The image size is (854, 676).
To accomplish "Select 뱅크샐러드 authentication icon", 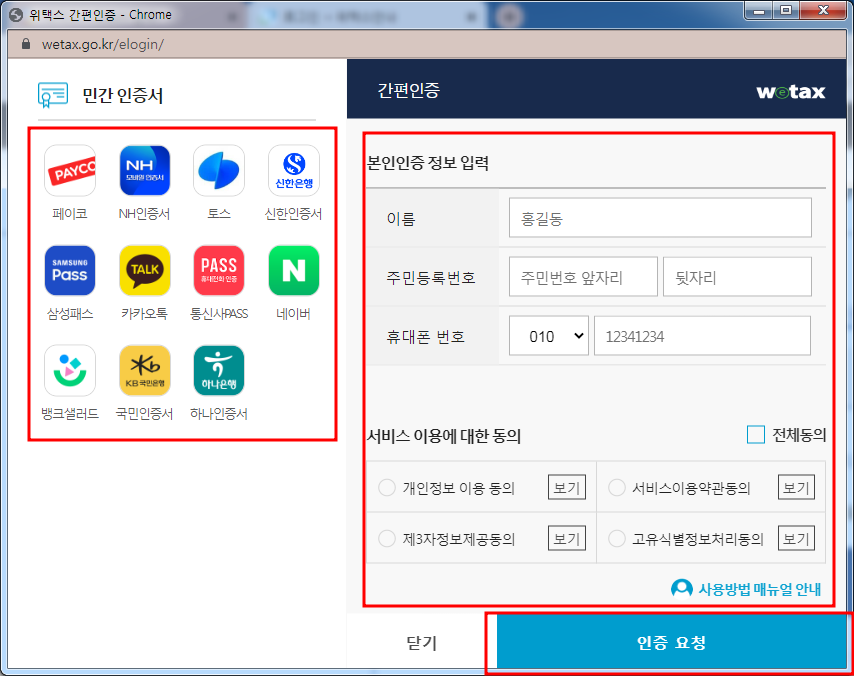I will (69, 369).
